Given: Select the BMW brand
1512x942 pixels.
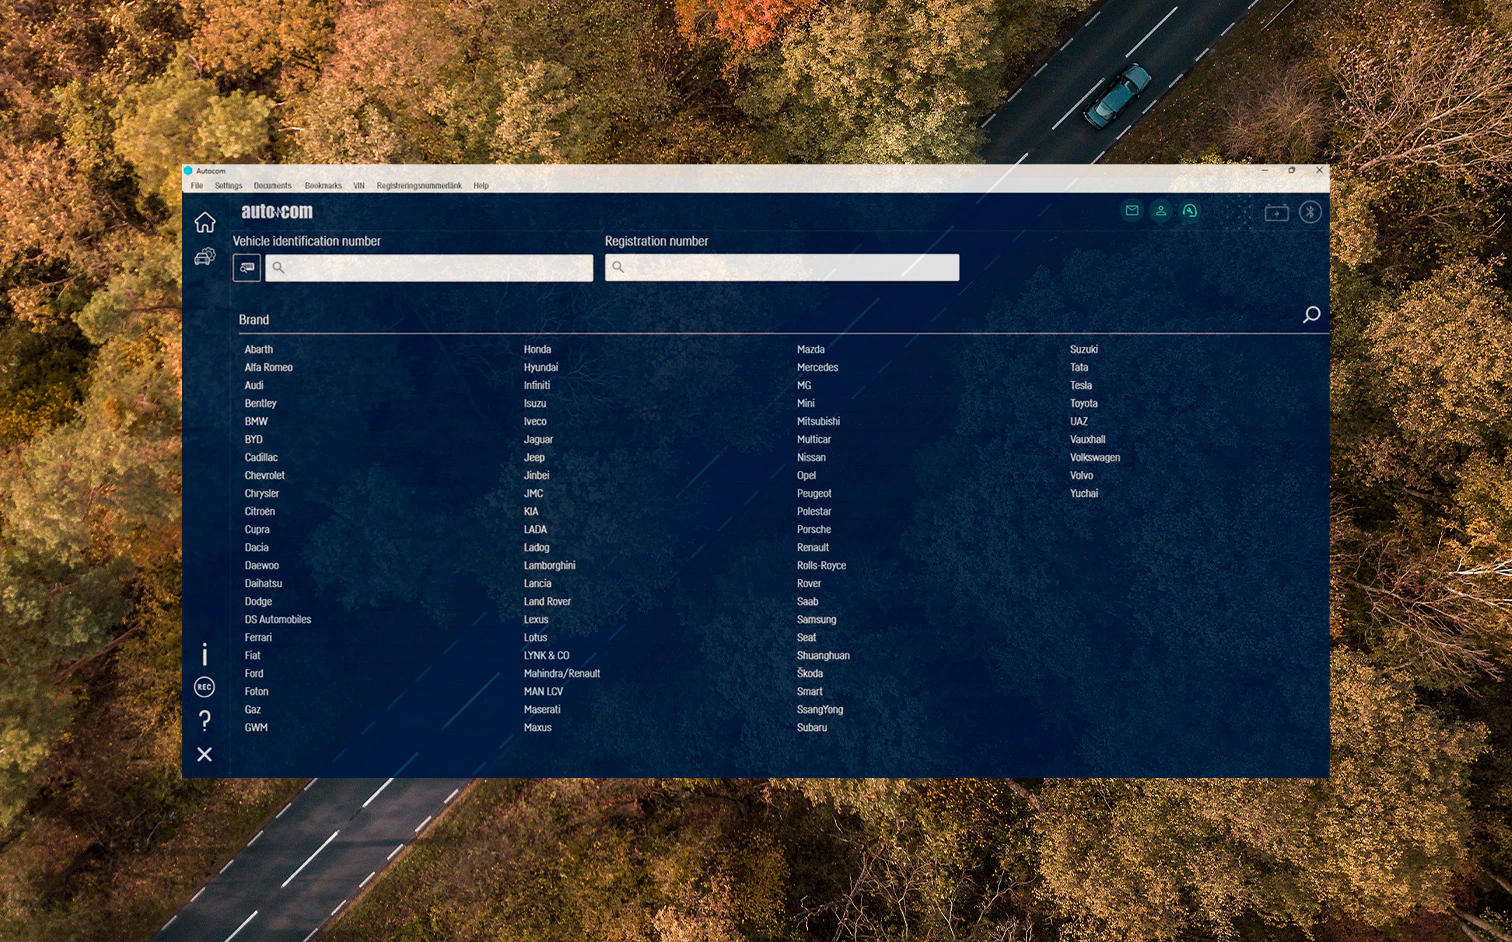Looking at the screenshot, I should 256,422.
